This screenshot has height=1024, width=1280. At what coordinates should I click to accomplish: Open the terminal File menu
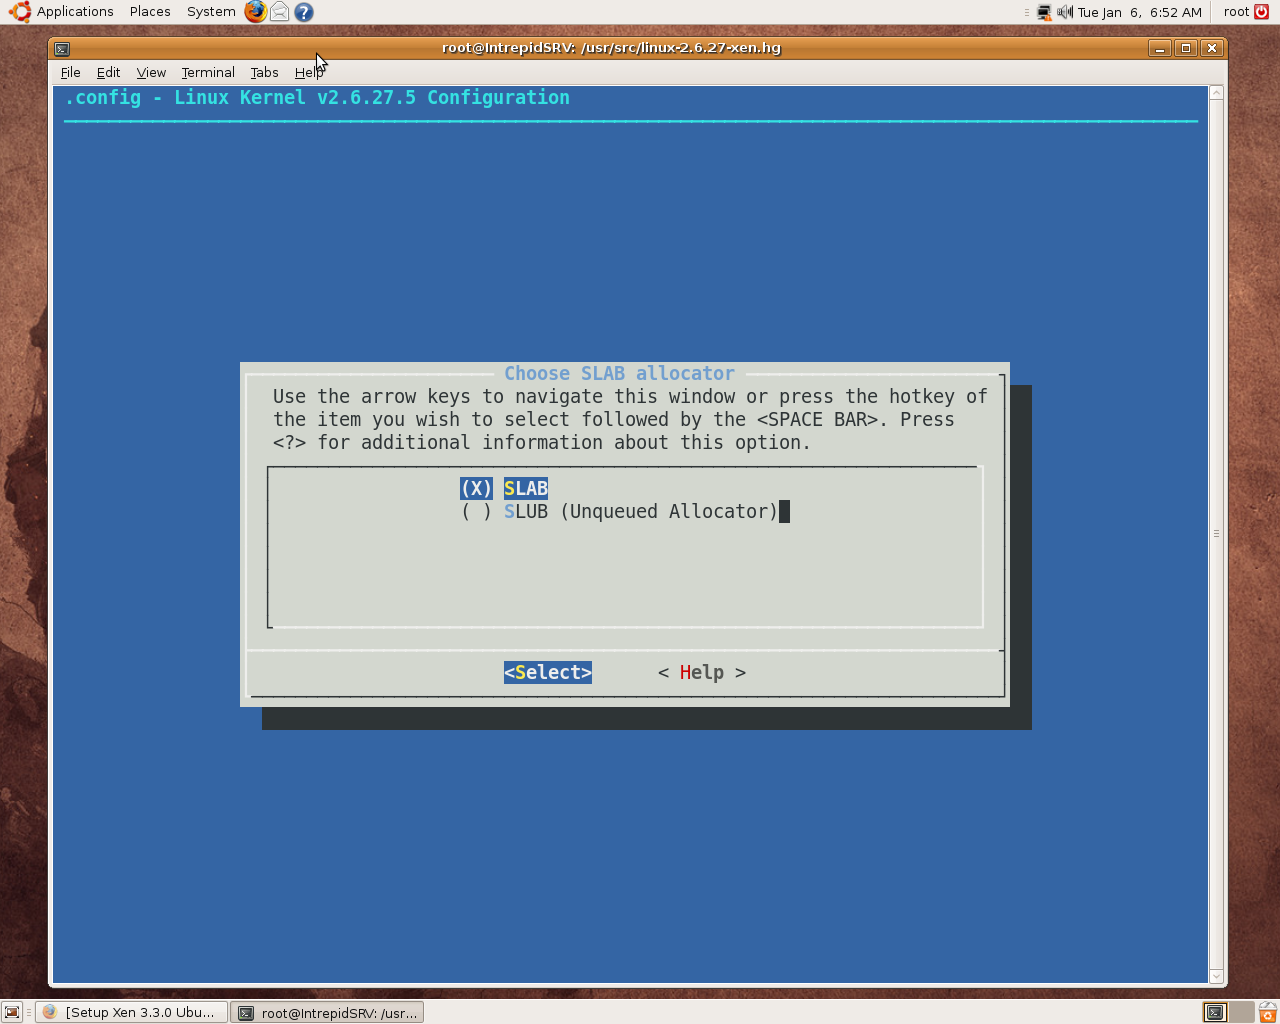coord(70,72)
